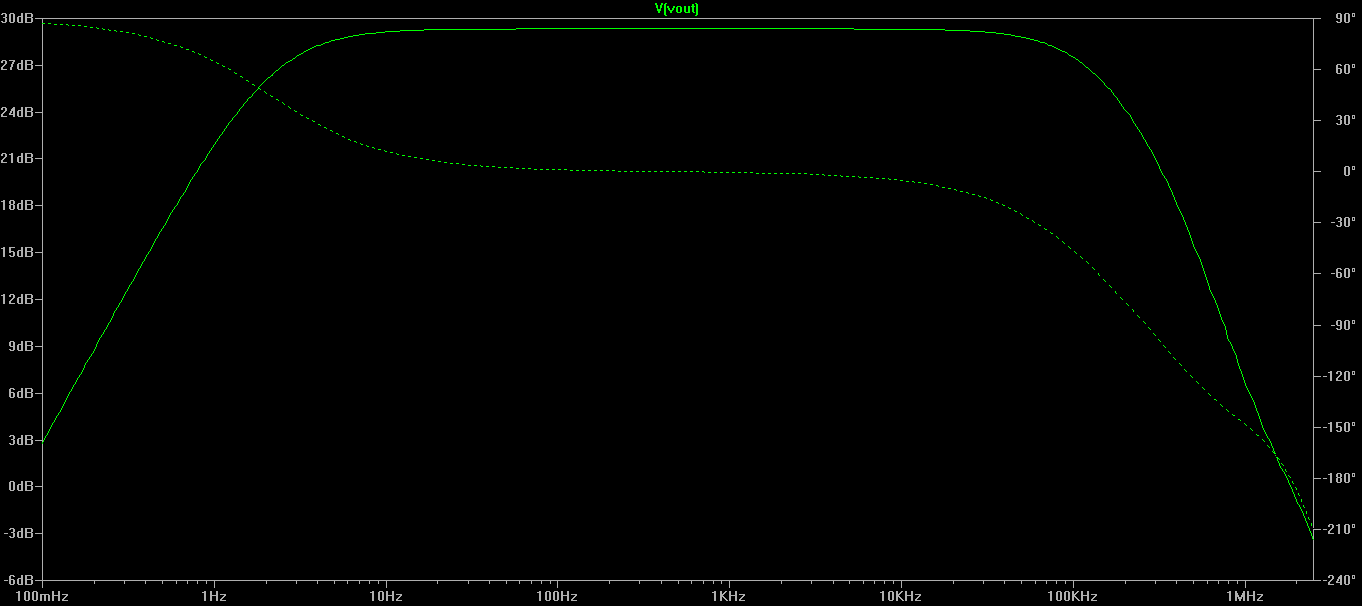Click the -60° phase axis label
This screenshot has height=606, width=1362.
pos(1343,274)
